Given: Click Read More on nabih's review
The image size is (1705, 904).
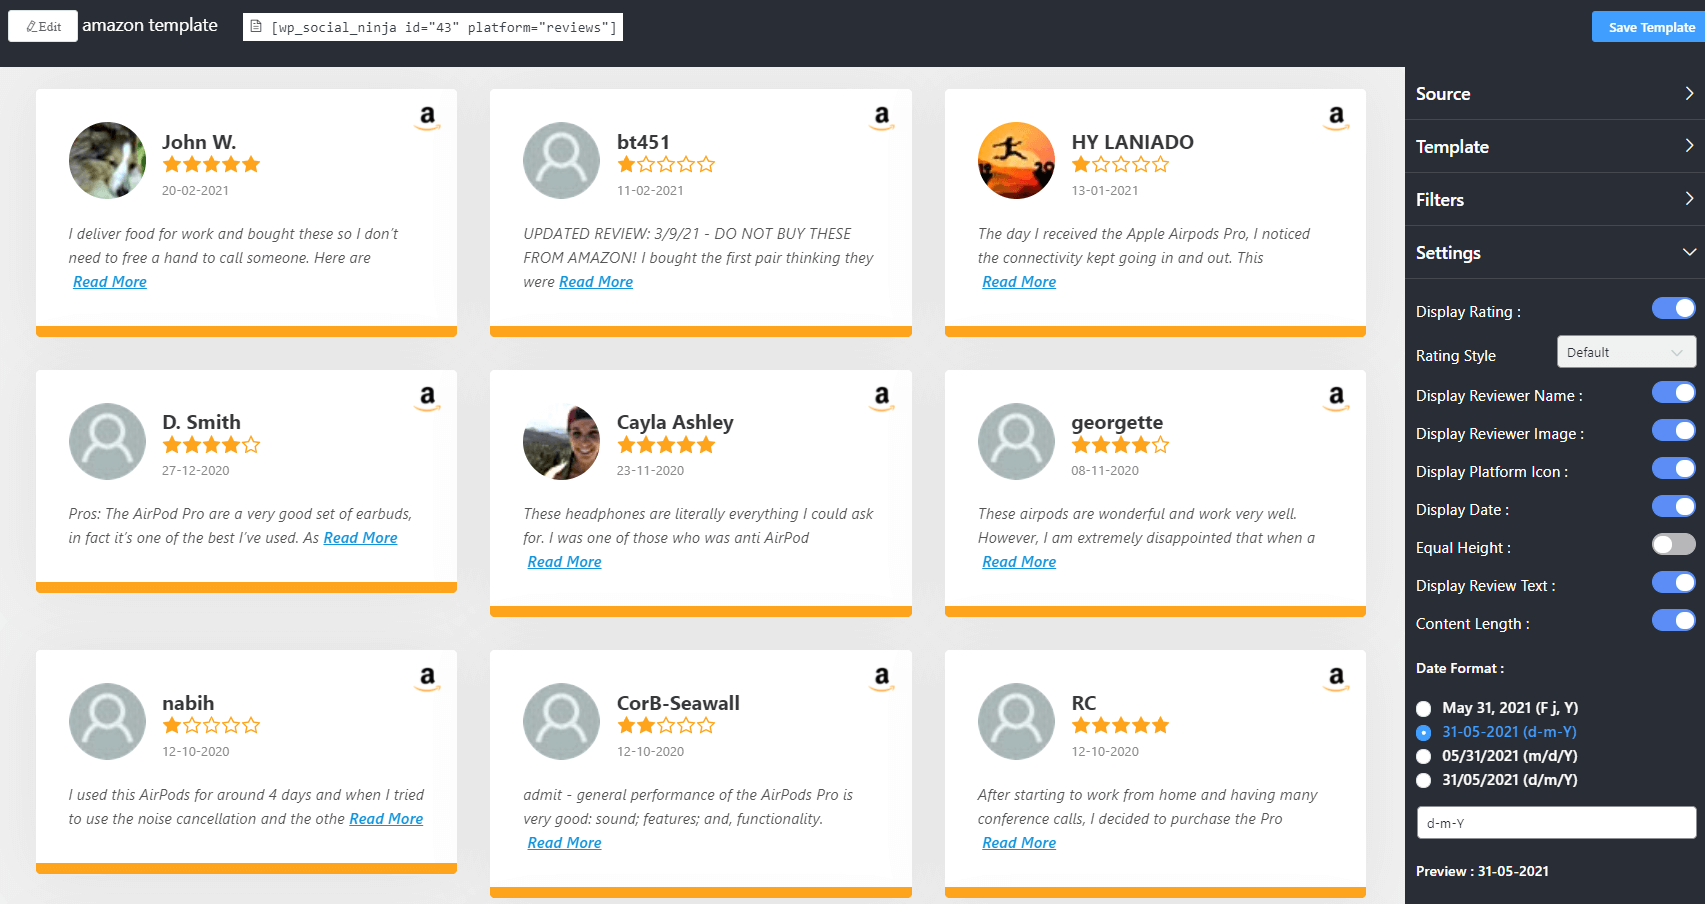Looking at the screenshot, I should click(386, 818).
